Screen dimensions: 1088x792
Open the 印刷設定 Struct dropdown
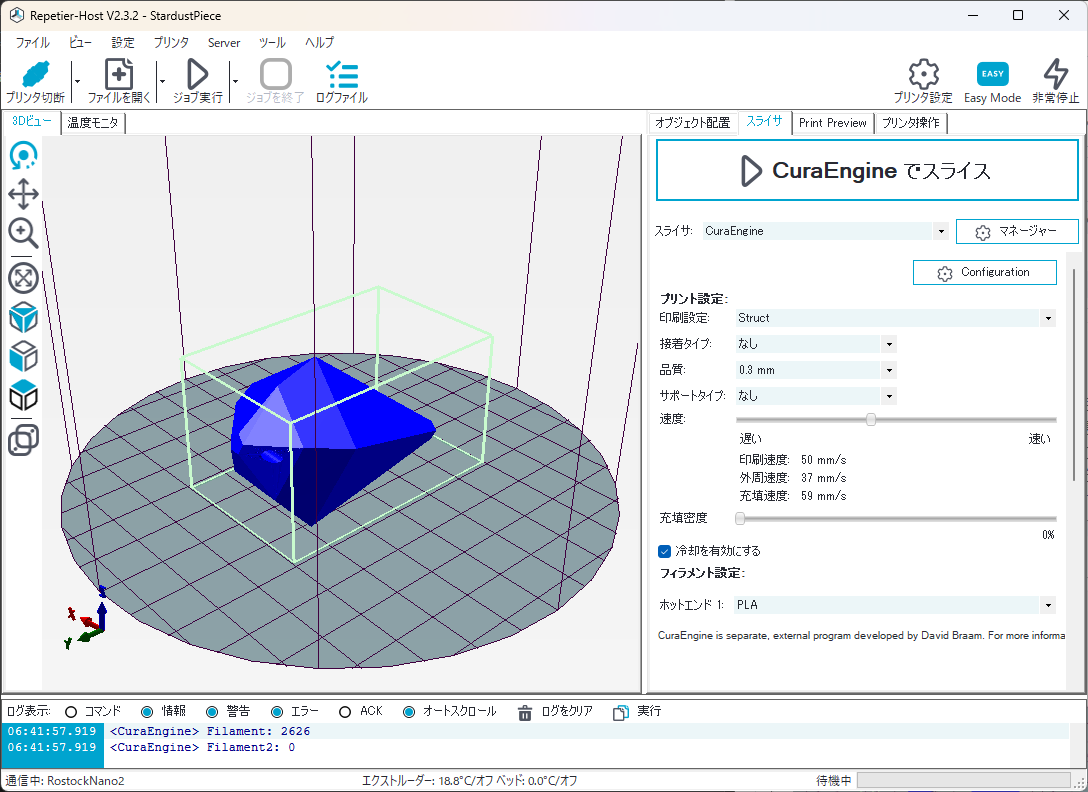pyautogui.click(x=1048, y=318)
